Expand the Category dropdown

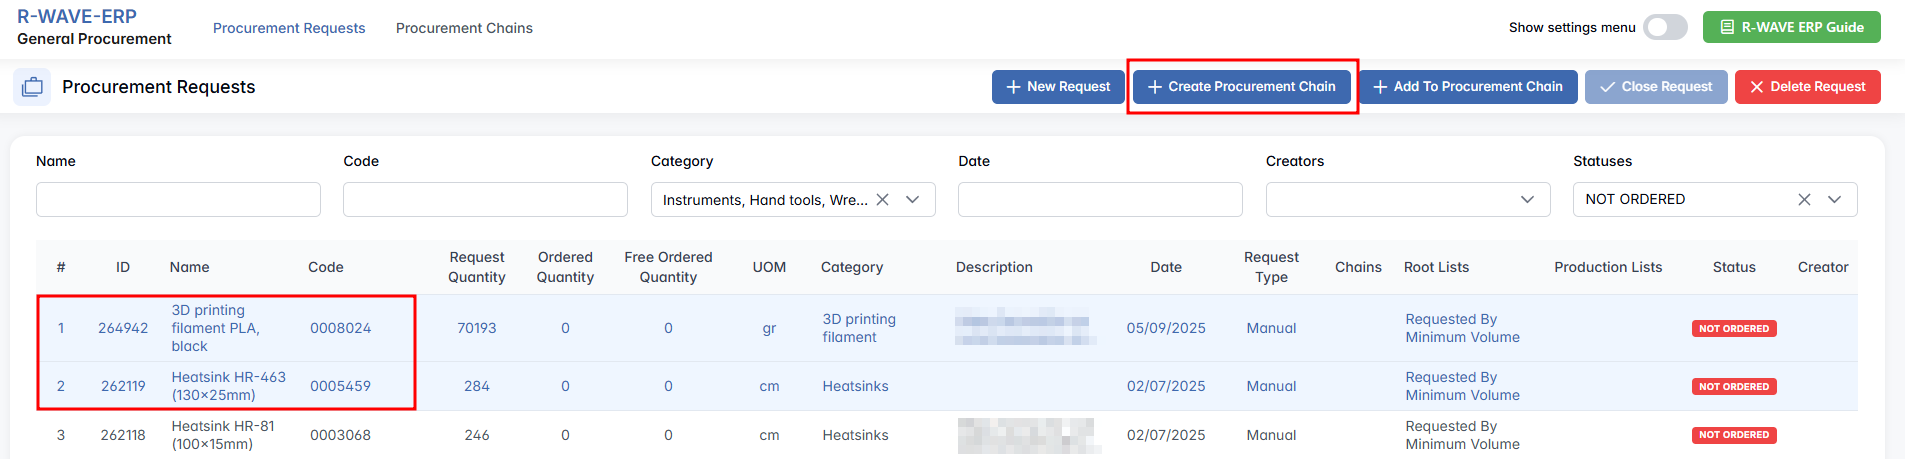click(912, 200)
